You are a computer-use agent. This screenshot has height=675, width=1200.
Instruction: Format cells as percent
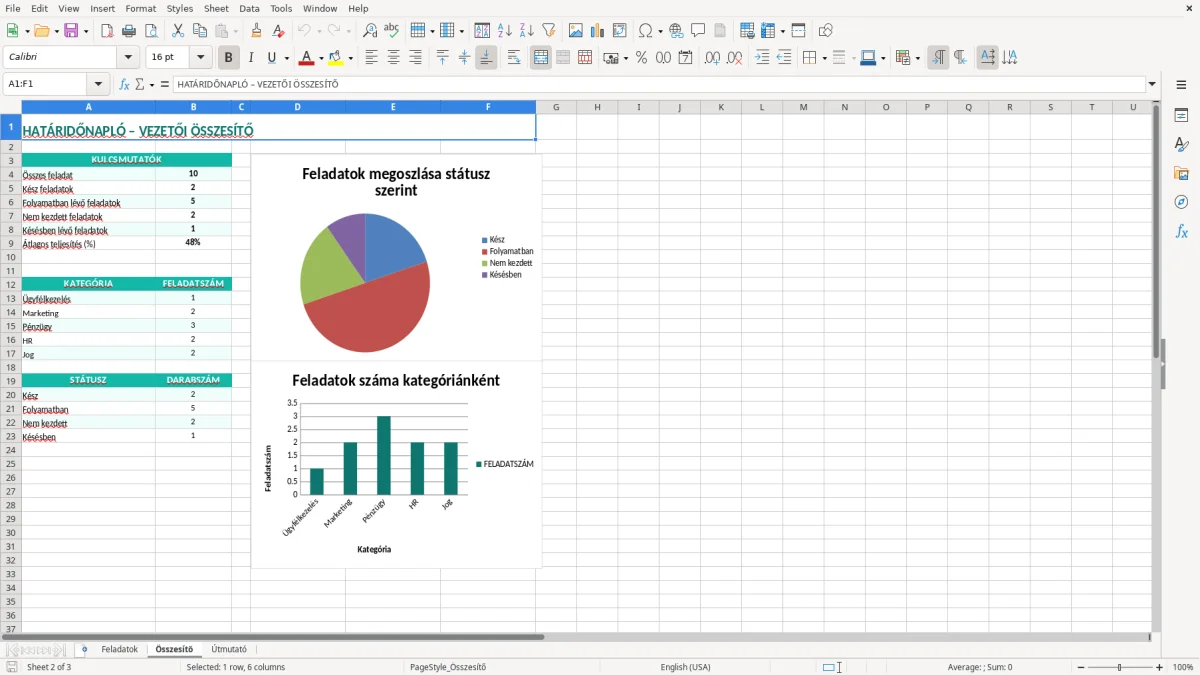[x=641, y=58]
